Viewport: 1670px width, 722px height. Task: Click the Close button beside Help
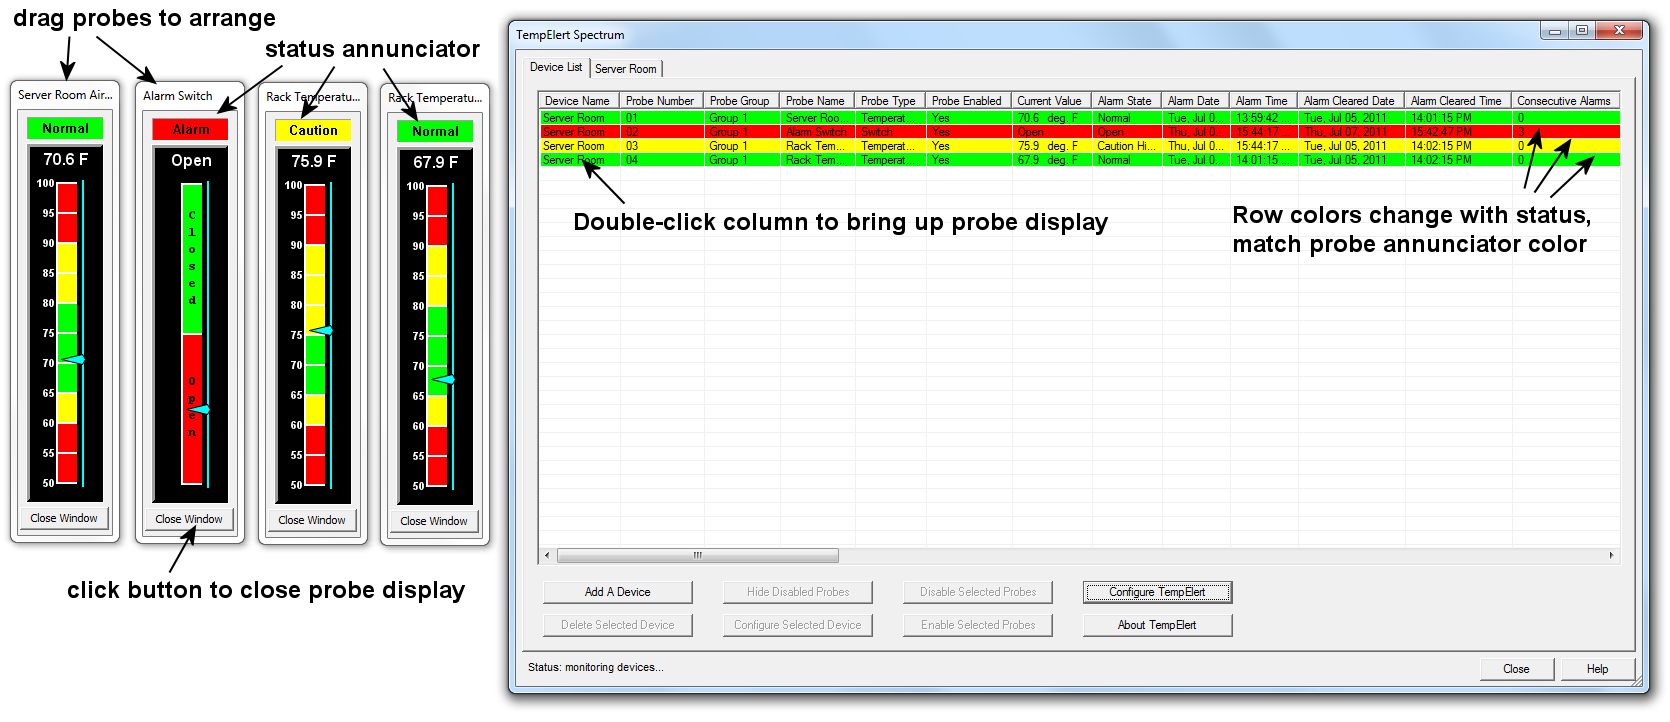pyautogui.click(x=1516, y=669)
